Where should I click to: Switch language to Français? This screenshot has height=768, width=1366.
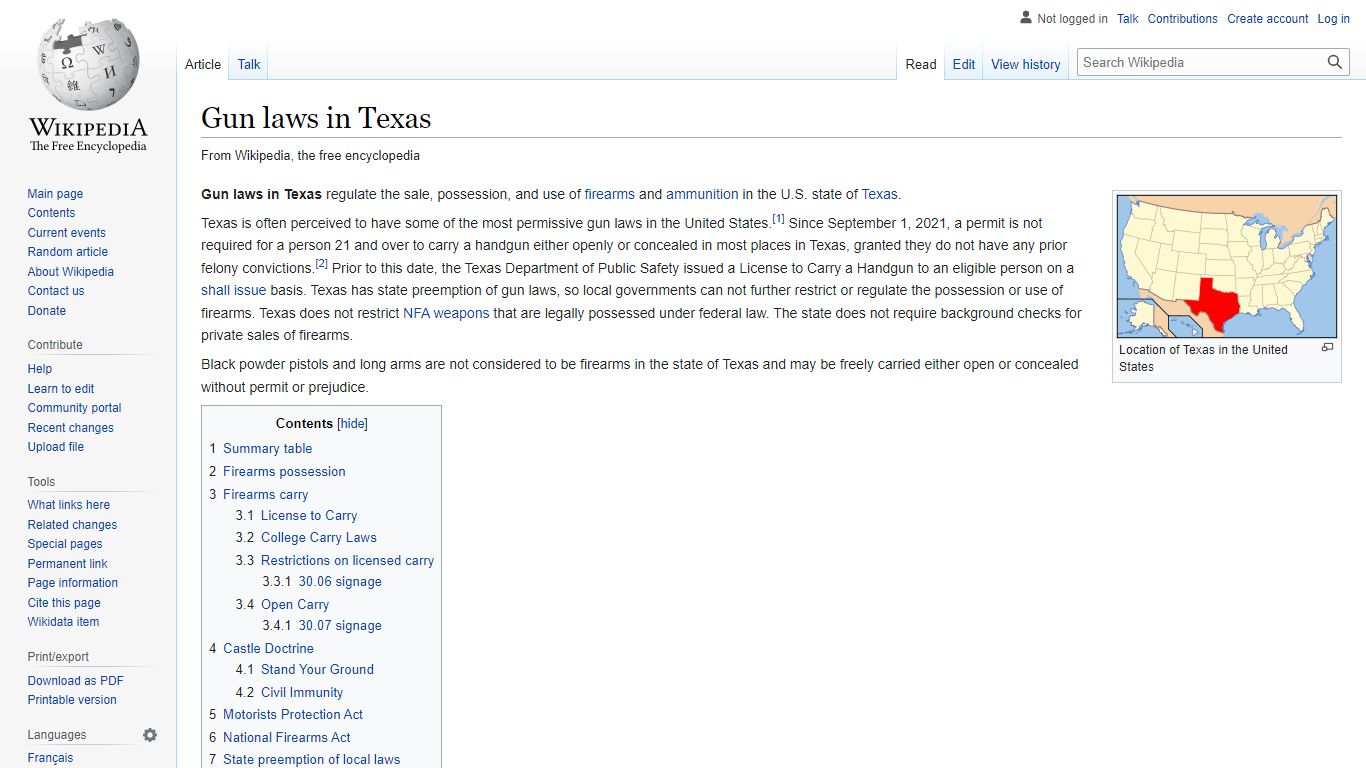pos(50,758)
